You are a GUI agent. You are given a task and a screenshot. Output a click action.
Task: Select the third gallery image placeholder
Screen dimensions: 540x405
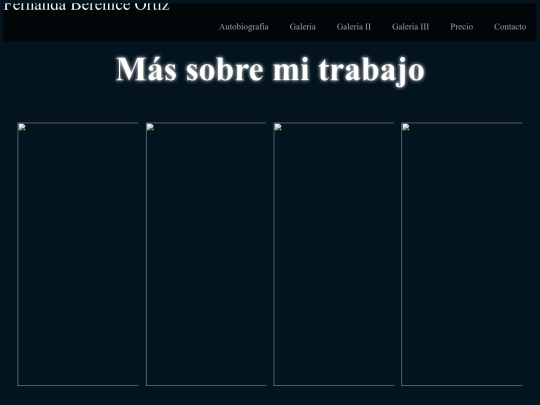[334, 254]
